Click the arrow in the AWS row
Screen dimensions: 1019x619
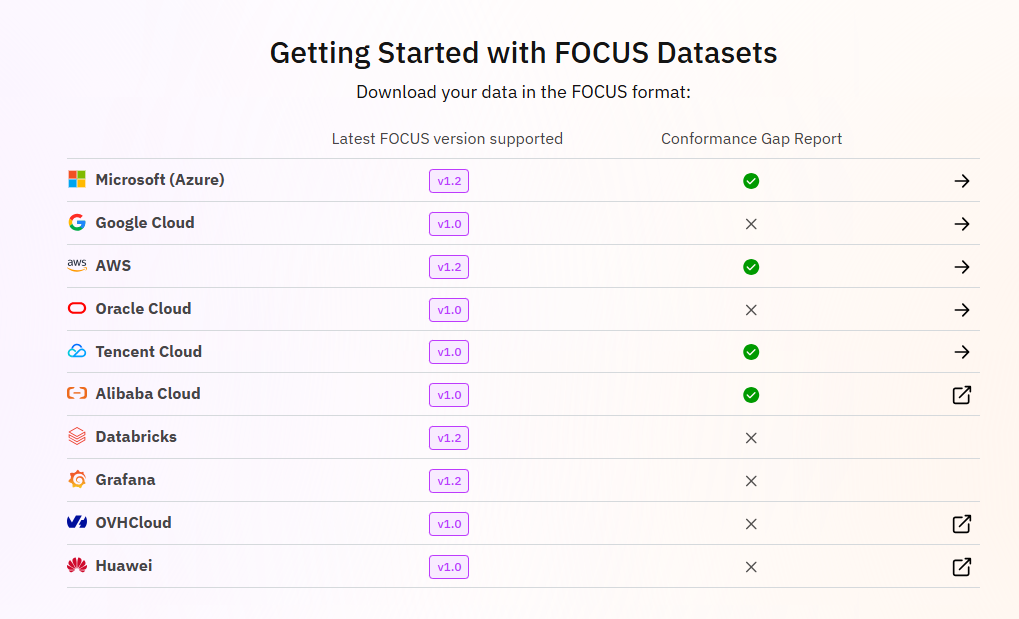tap(962, 267)
